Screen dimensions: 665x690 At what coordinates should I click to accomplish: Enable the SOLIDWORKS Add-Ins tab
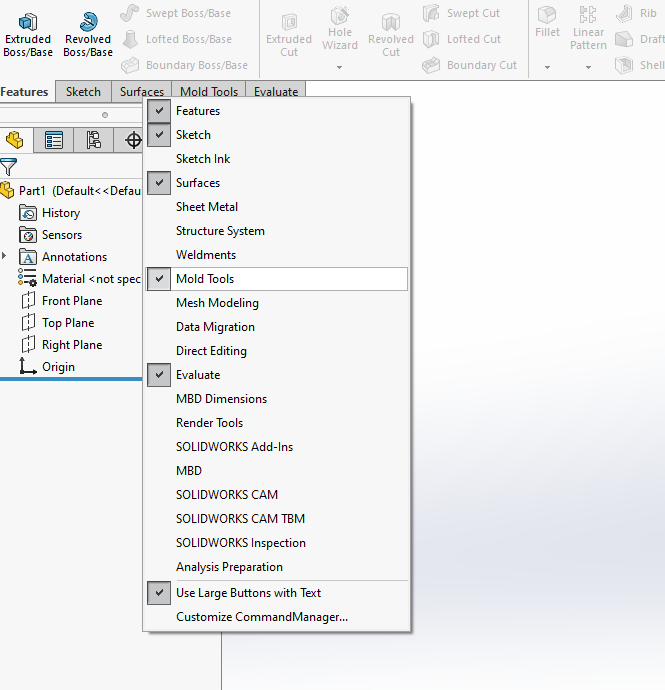[276, 447]
